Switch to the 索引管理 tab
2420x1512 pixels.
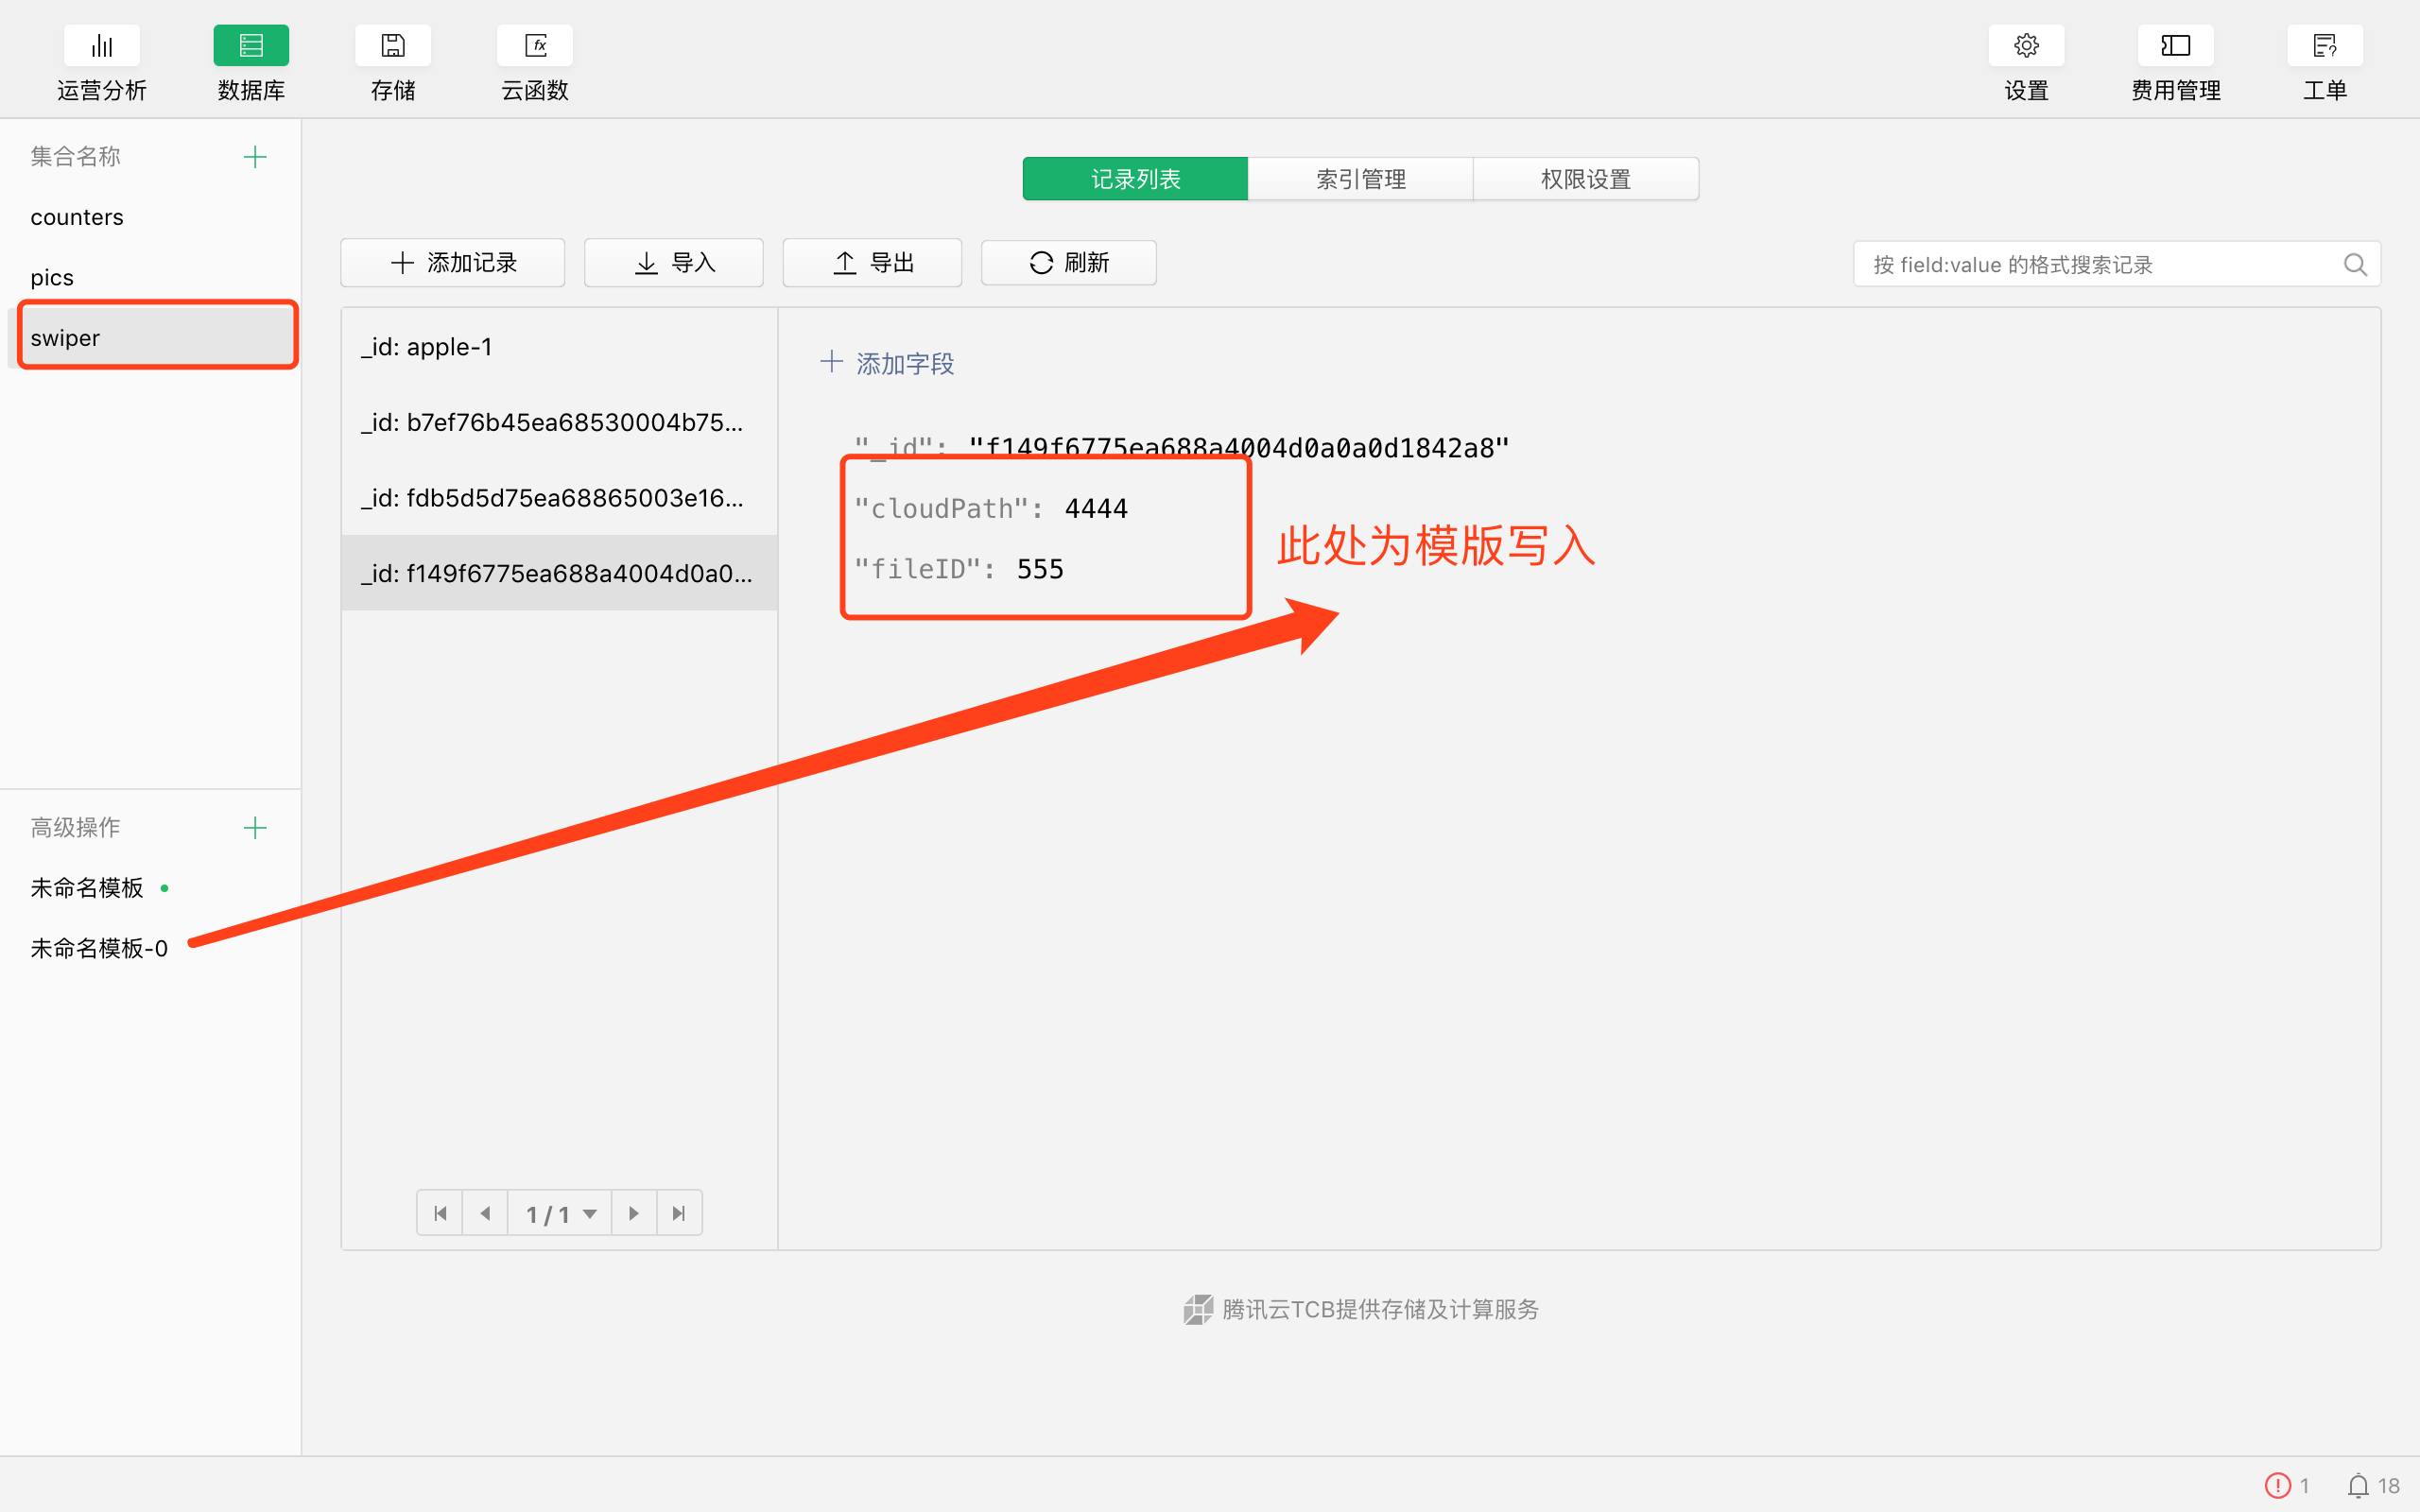click(1360, 179)
